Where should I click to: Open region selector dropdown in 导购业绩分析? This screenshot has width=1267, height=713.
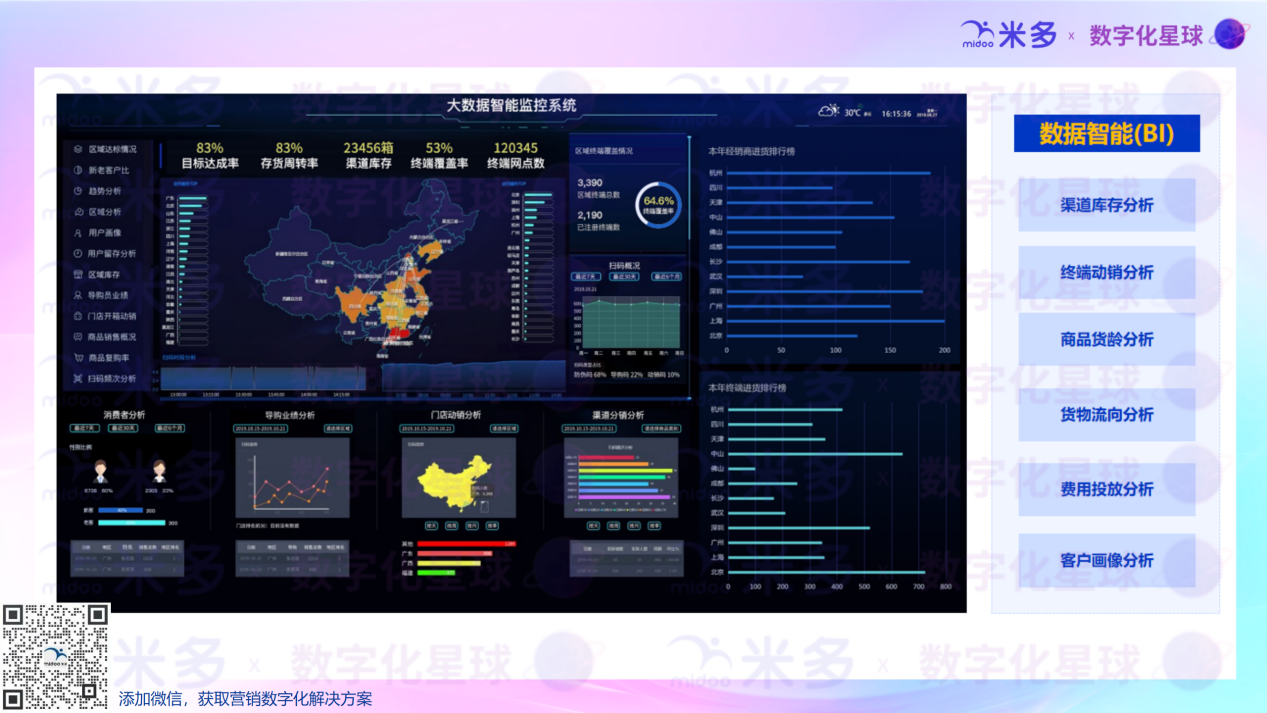[337, 428]
